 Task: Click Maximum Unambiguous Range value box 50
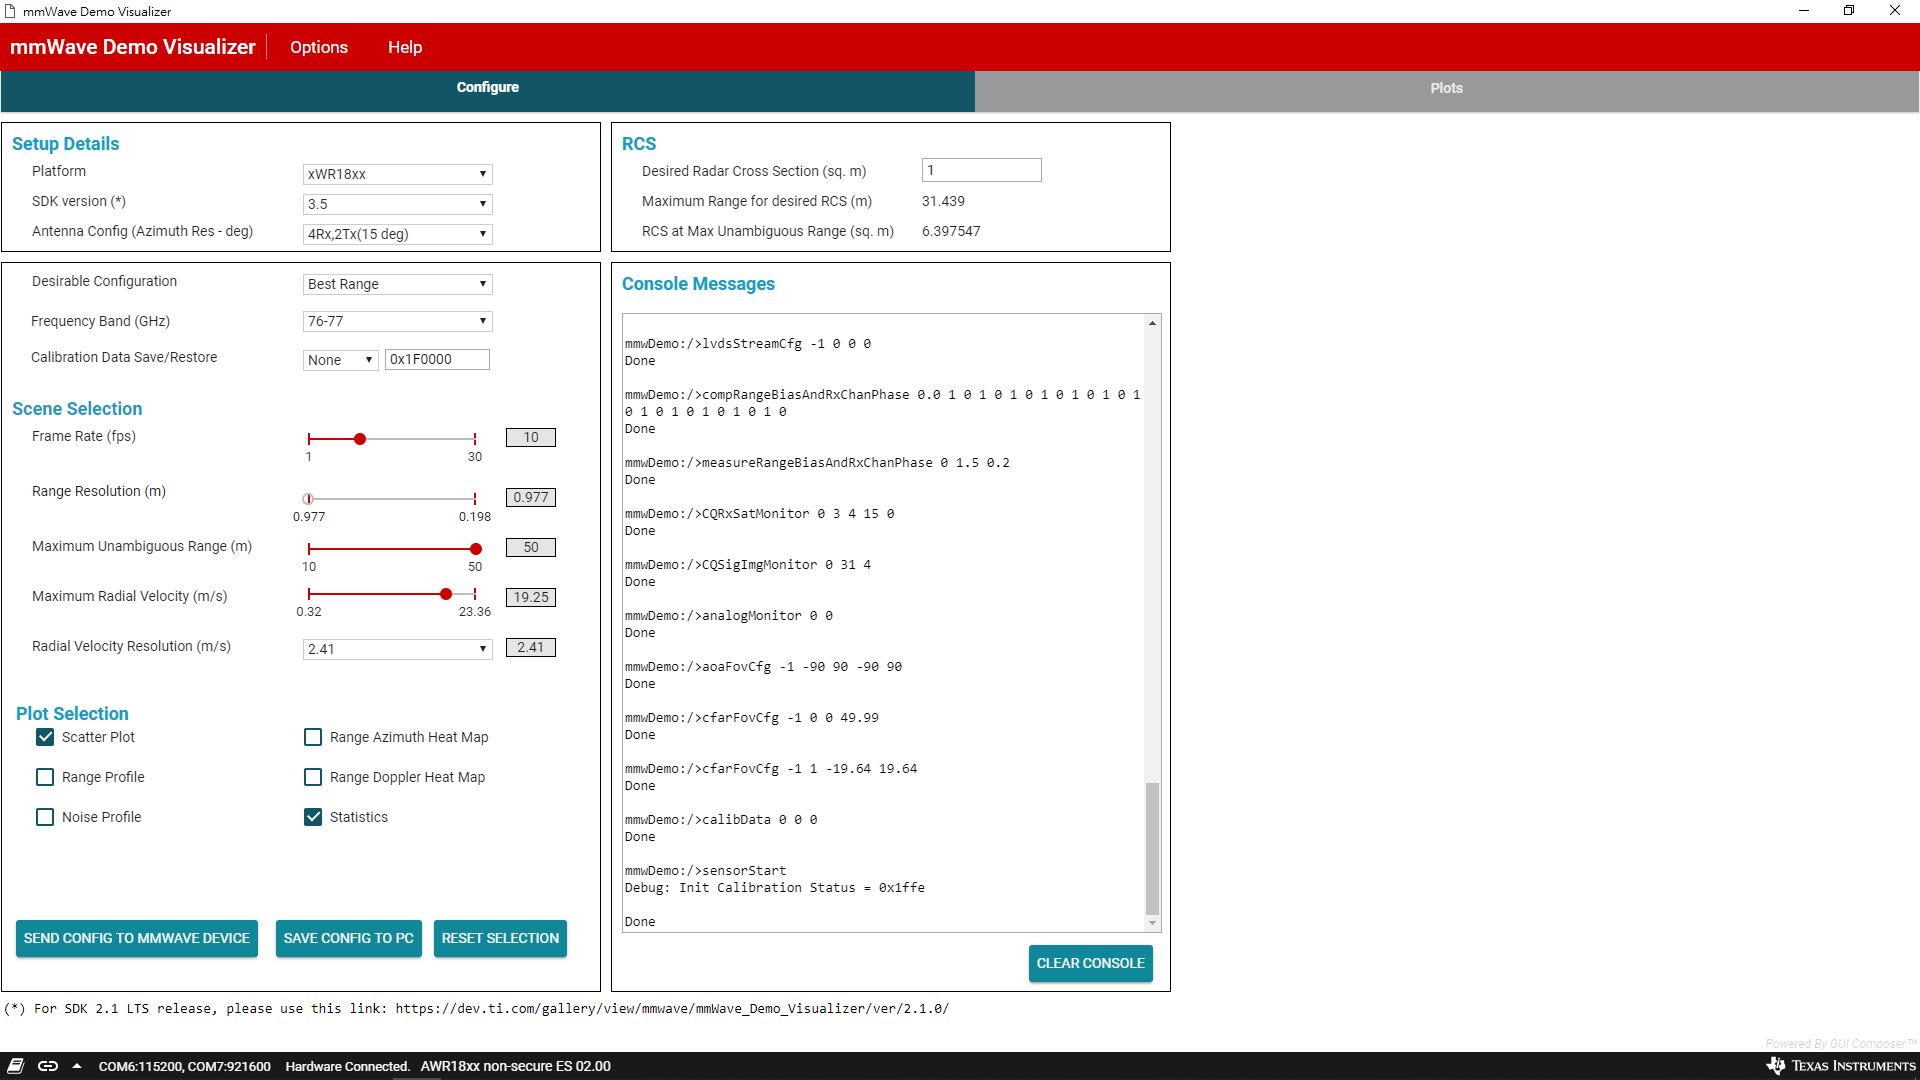coord(531,547)
